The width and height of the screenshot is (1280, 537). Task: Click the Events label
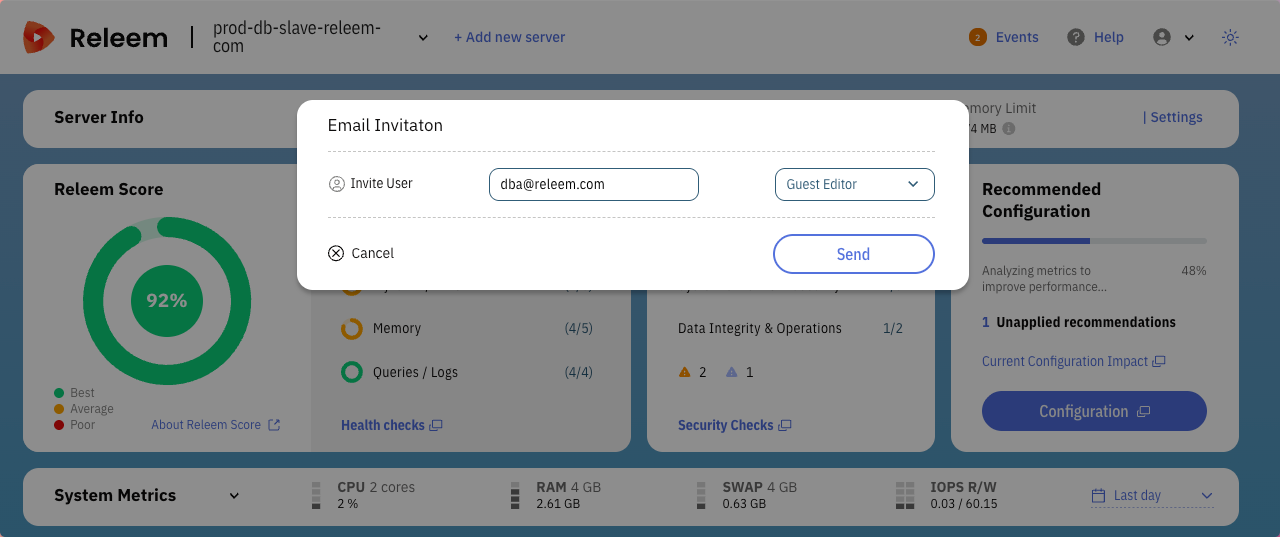(1017, 37)
